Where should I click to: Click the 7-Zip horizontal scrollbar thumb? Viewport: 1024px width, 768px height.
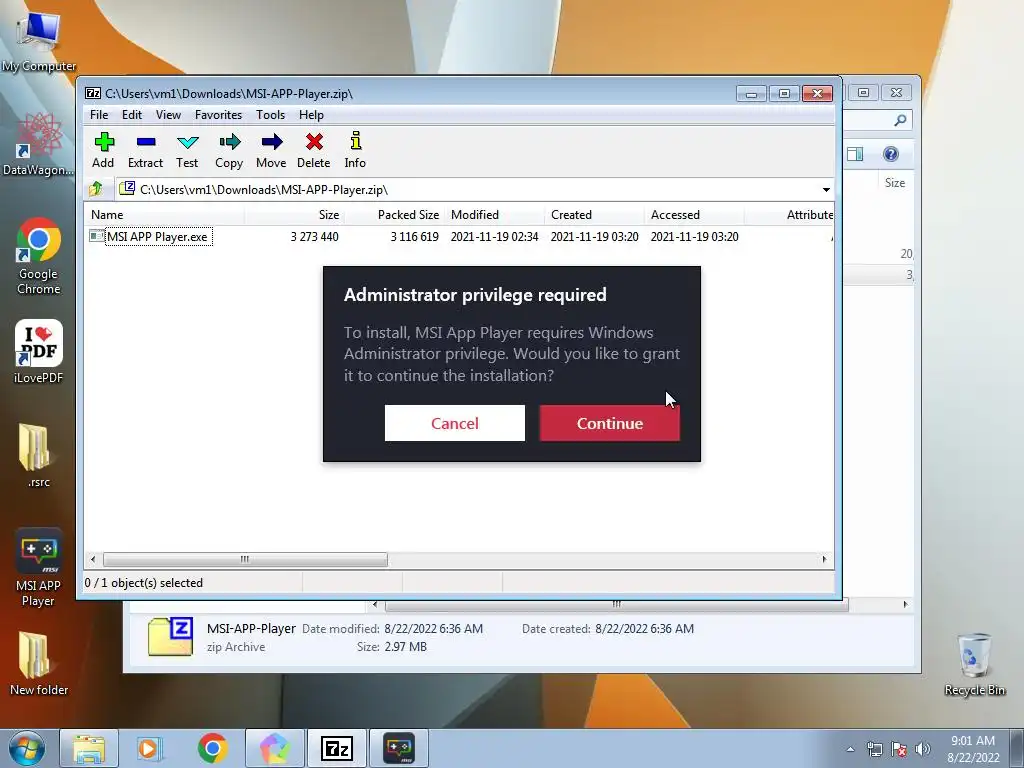[x=245, y=559]
